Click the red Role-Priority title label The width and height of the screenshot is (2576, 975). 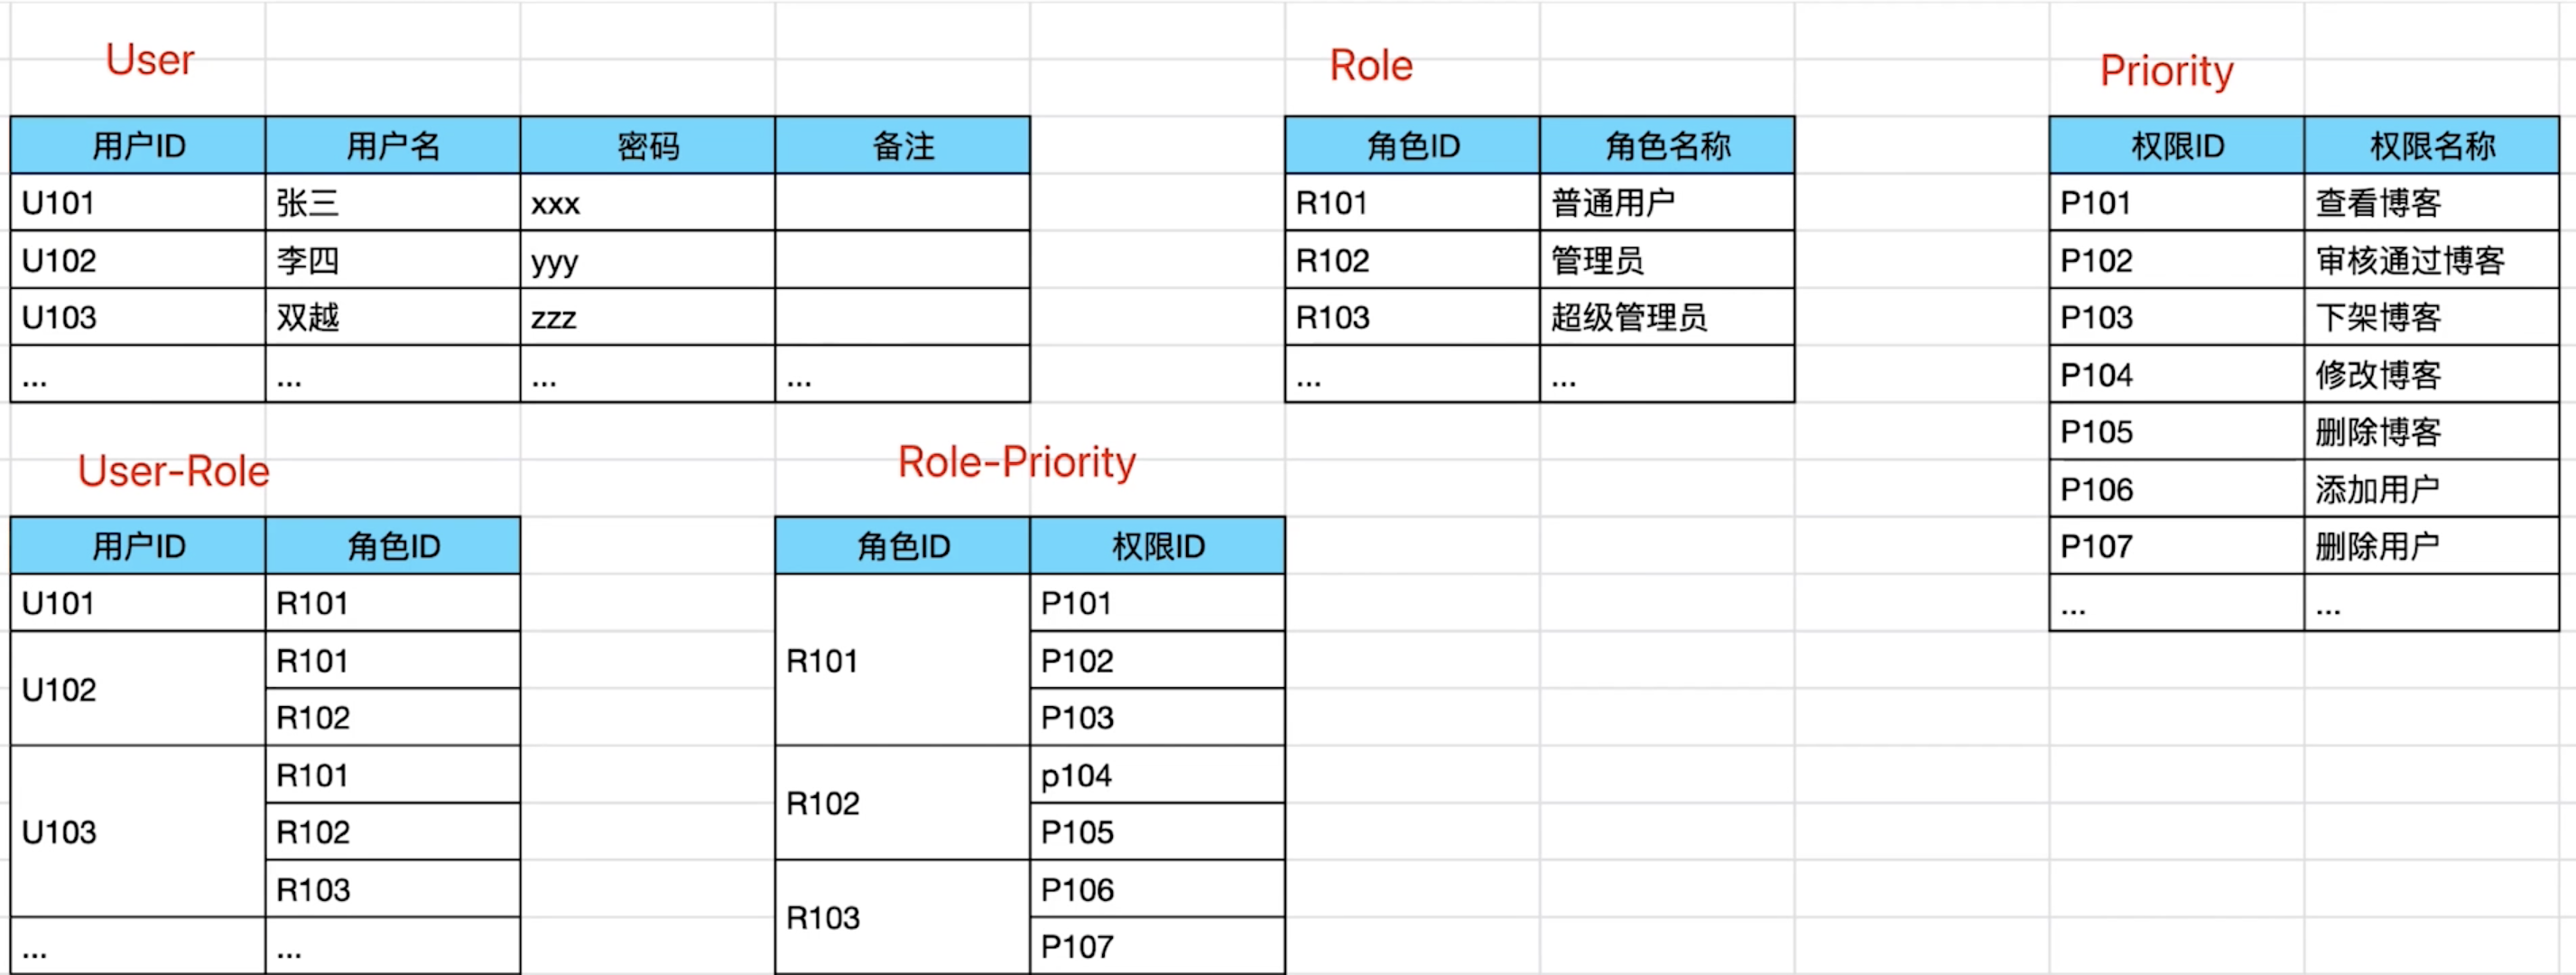[1016, 462]
